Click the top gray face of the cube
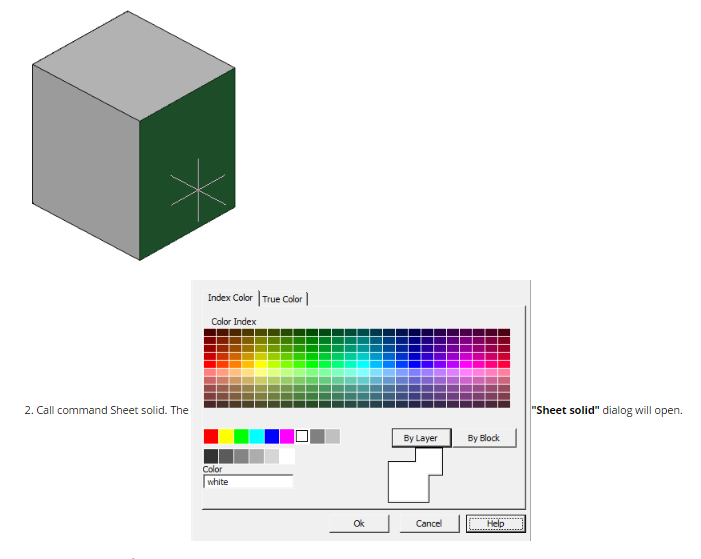This screenshot has width=701, height=559. (x=133, y=65)
